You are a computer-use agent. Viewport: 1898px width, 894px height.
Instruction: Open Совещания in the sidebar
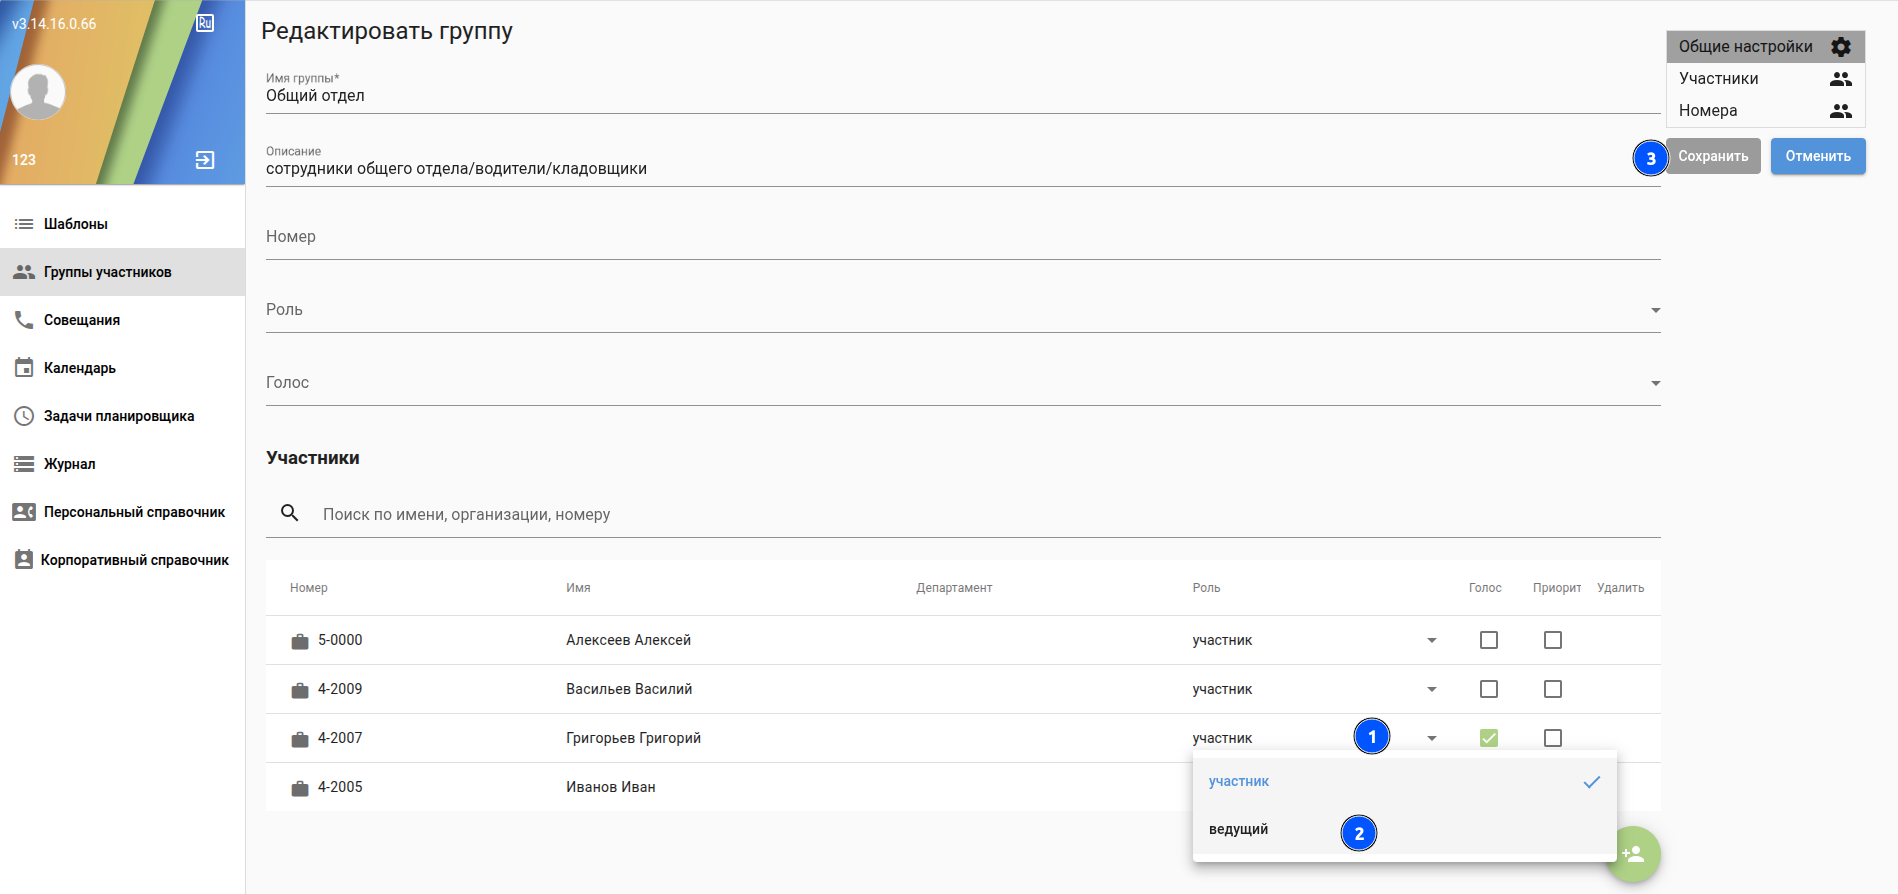click(x=82, y=320)
